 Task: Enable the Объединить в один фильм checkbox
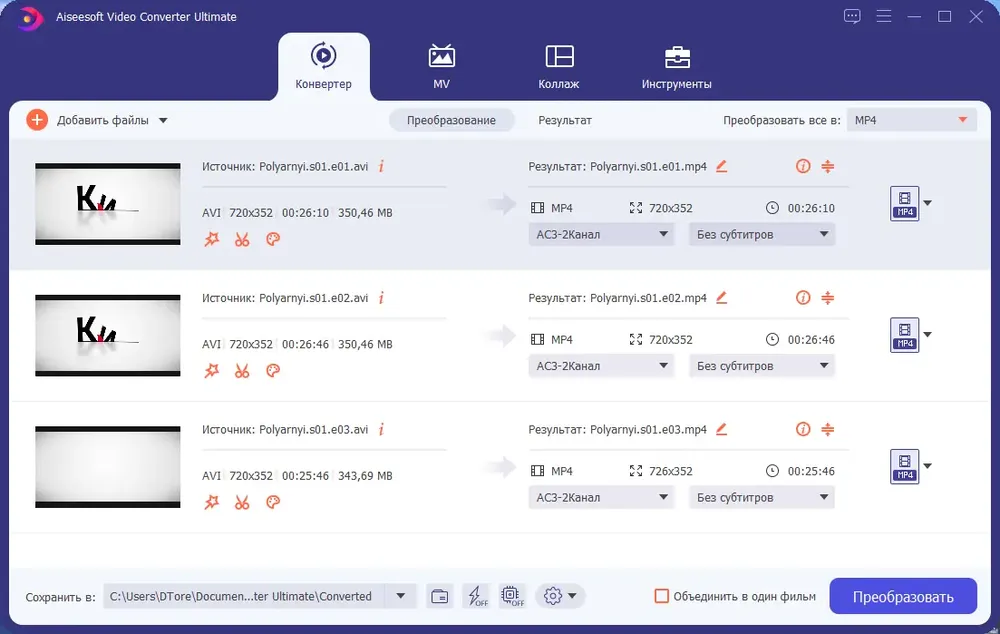[x=661, y=596]
